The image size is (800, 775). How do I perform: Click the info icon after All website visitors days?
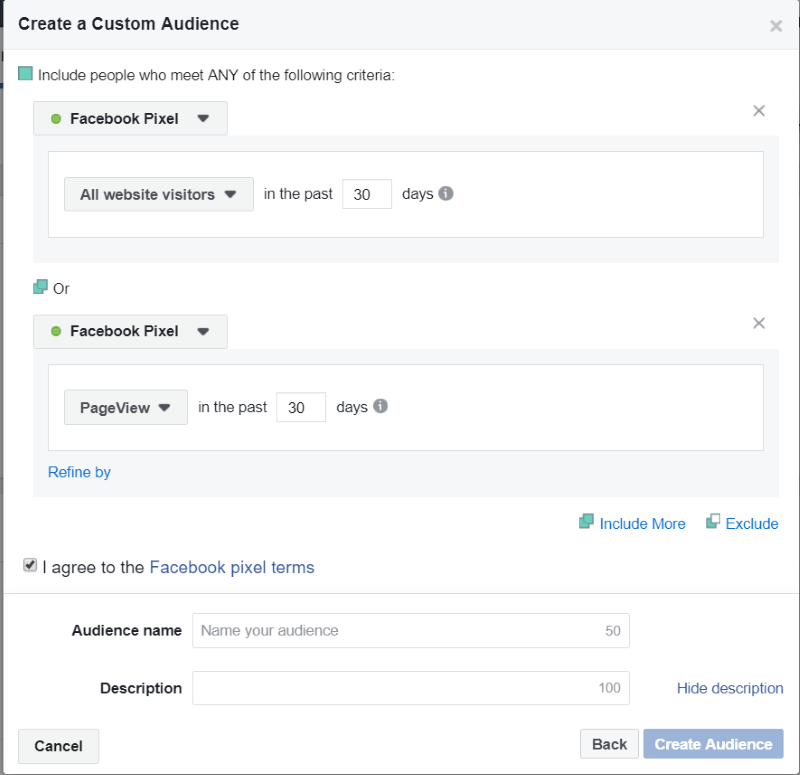click(445, 193)
